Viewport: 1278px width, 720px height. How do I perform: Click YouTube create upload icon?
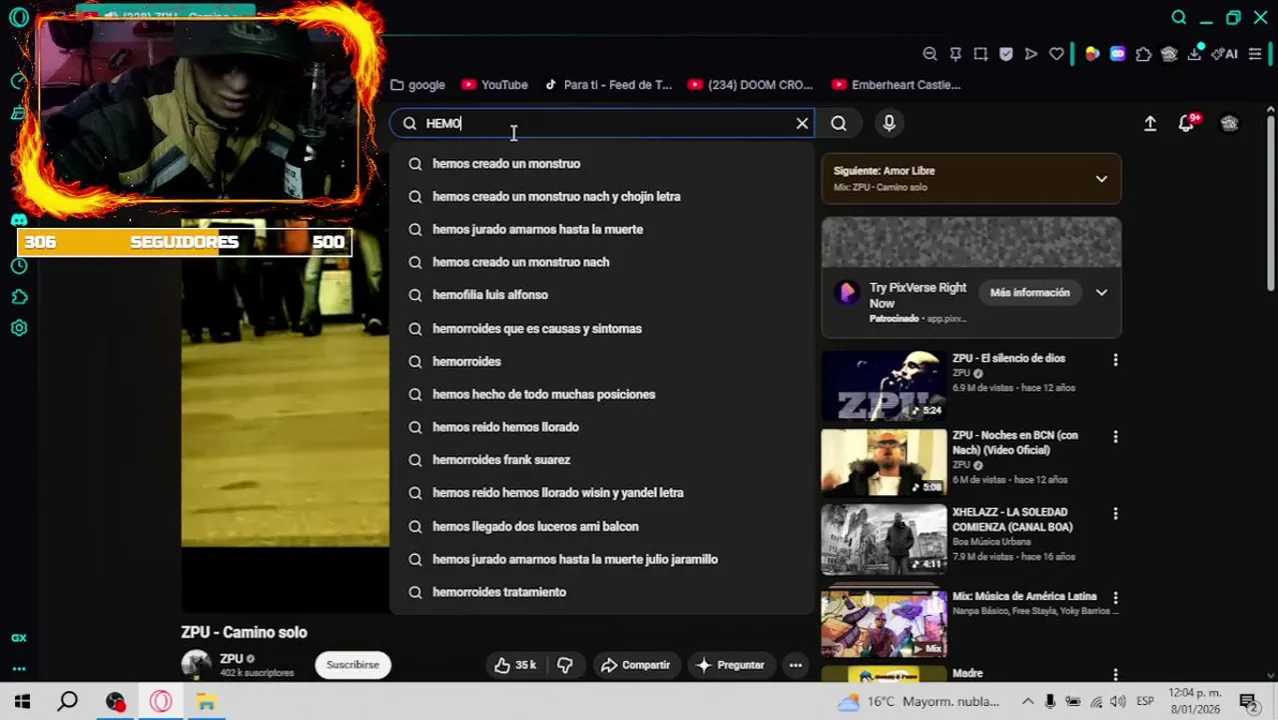pos(1150,123)
